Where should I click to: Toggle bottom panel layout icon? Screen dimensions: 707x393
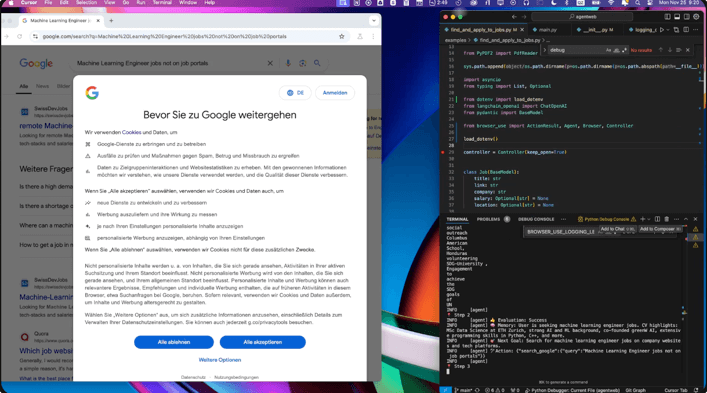(x=677, y=17)
